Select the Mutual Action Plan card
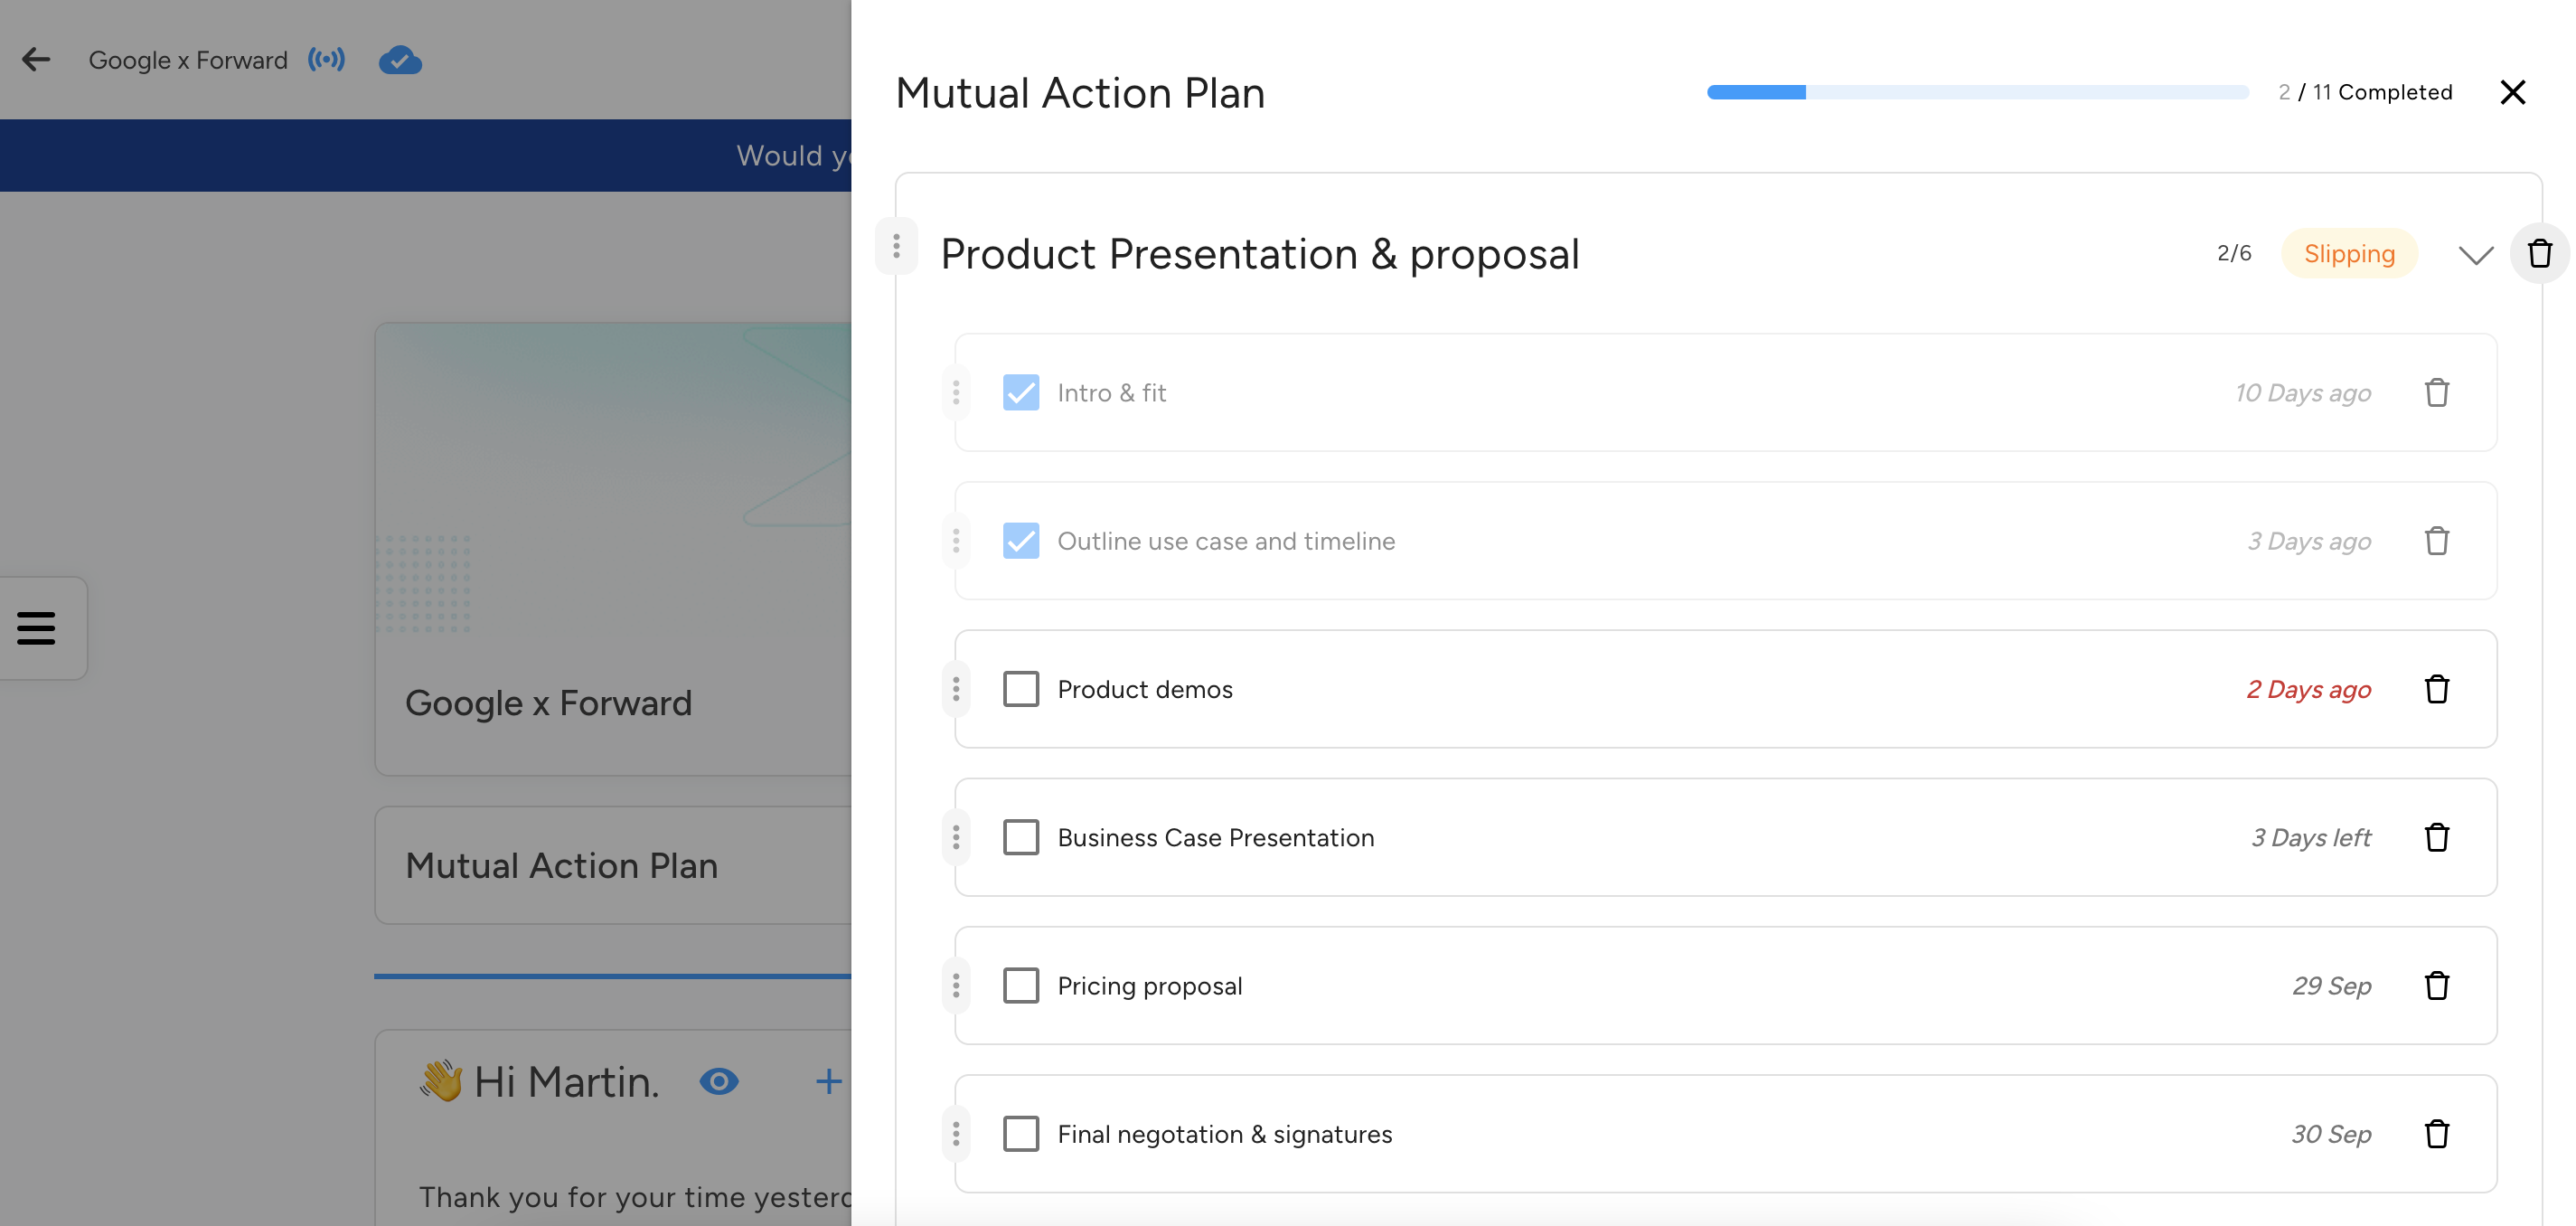2576x1226 pixels. 562,864
